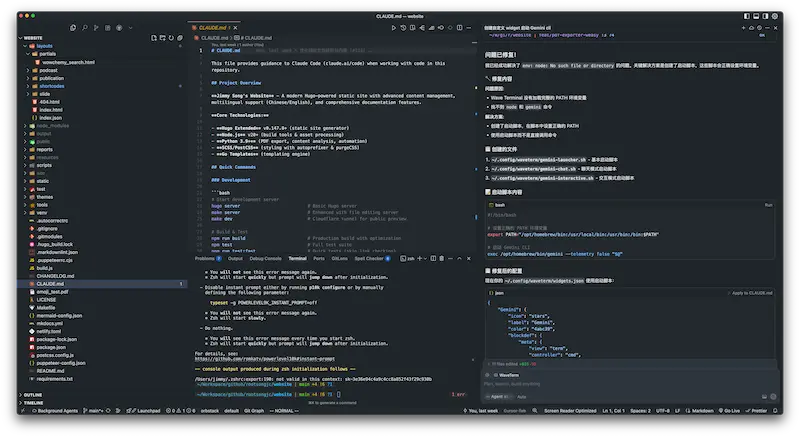This screenshot has width=800, height=437.
Task: Create a new folder in WEBSITE explorer
Action: tap(162, 38)
